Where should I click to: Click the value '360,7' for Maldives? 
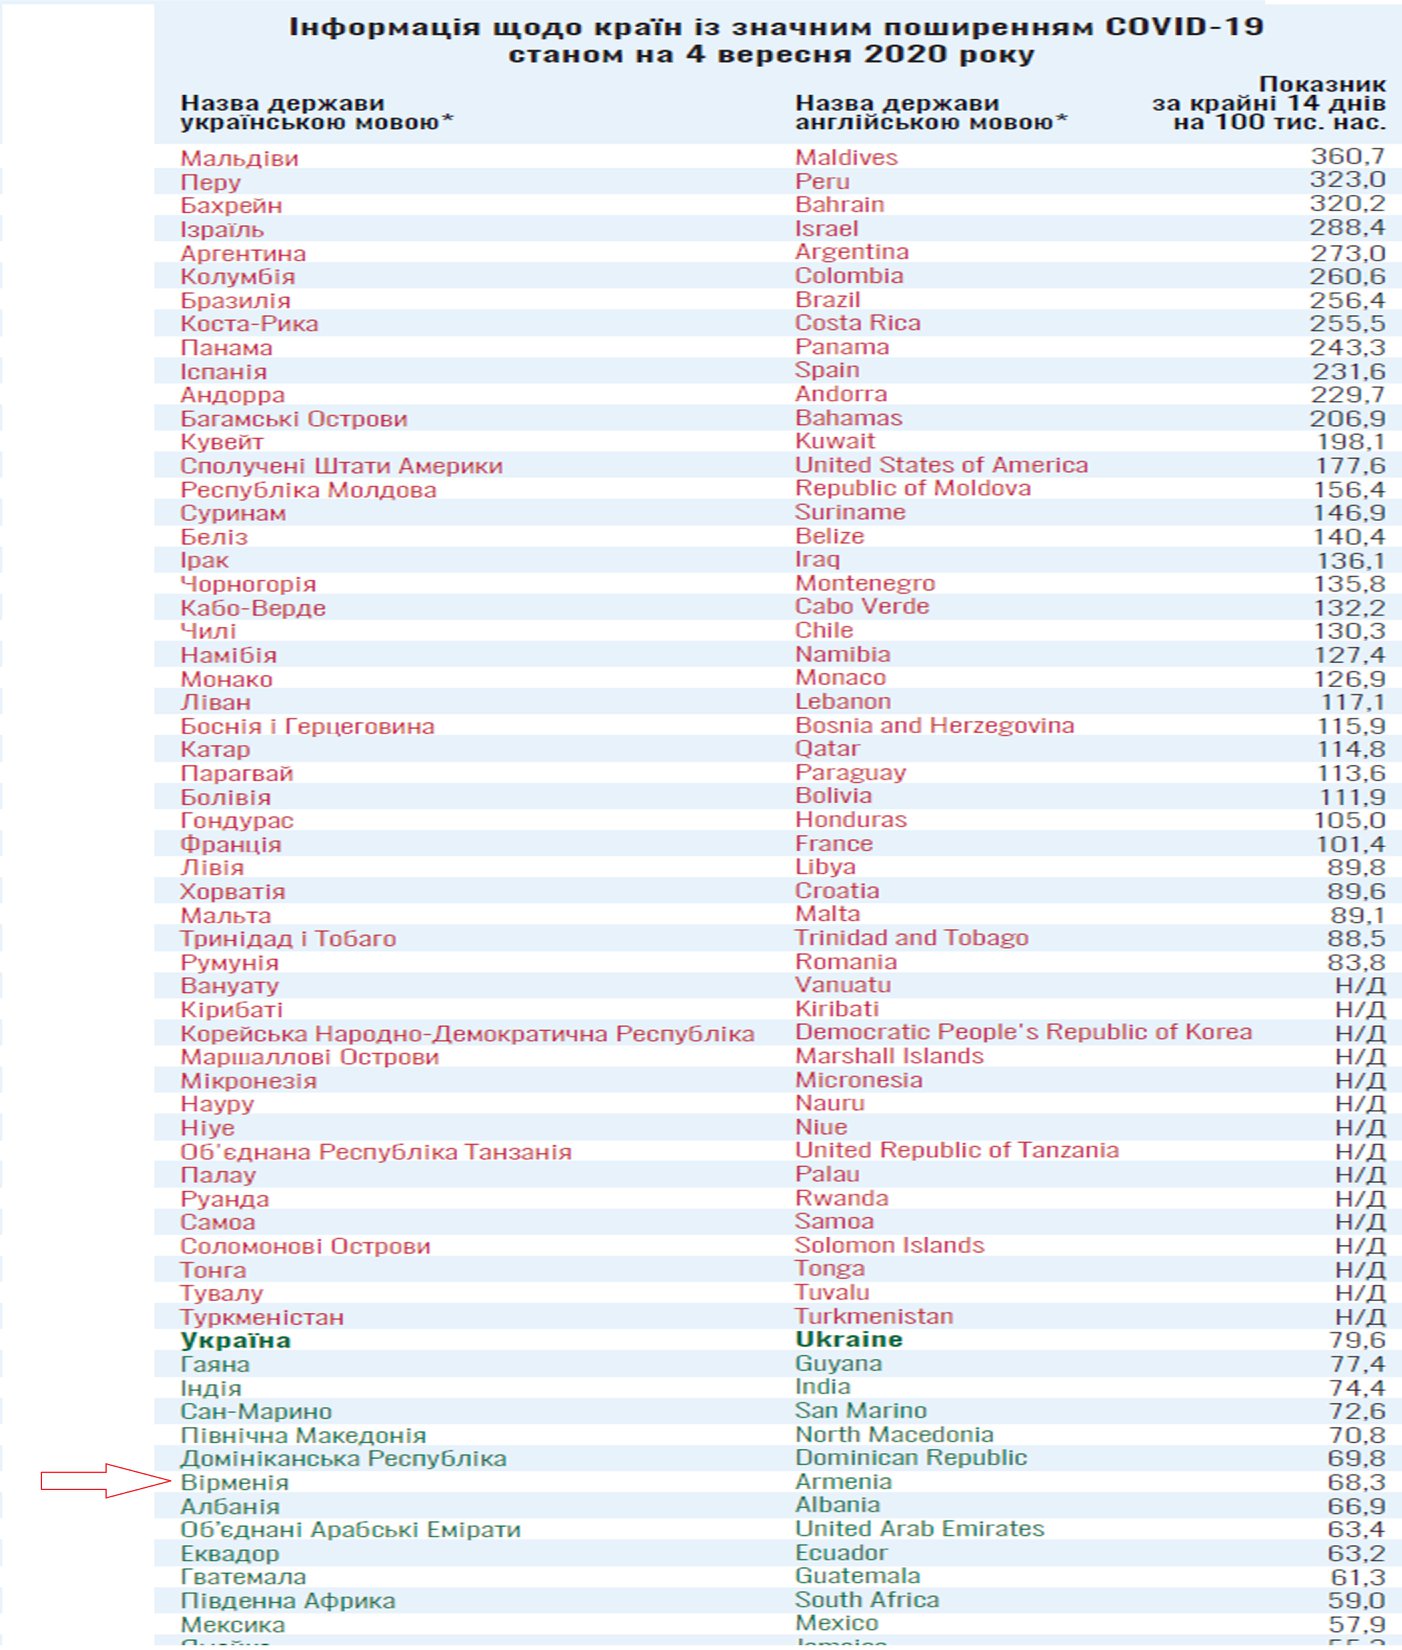[x=1347, y=156]
